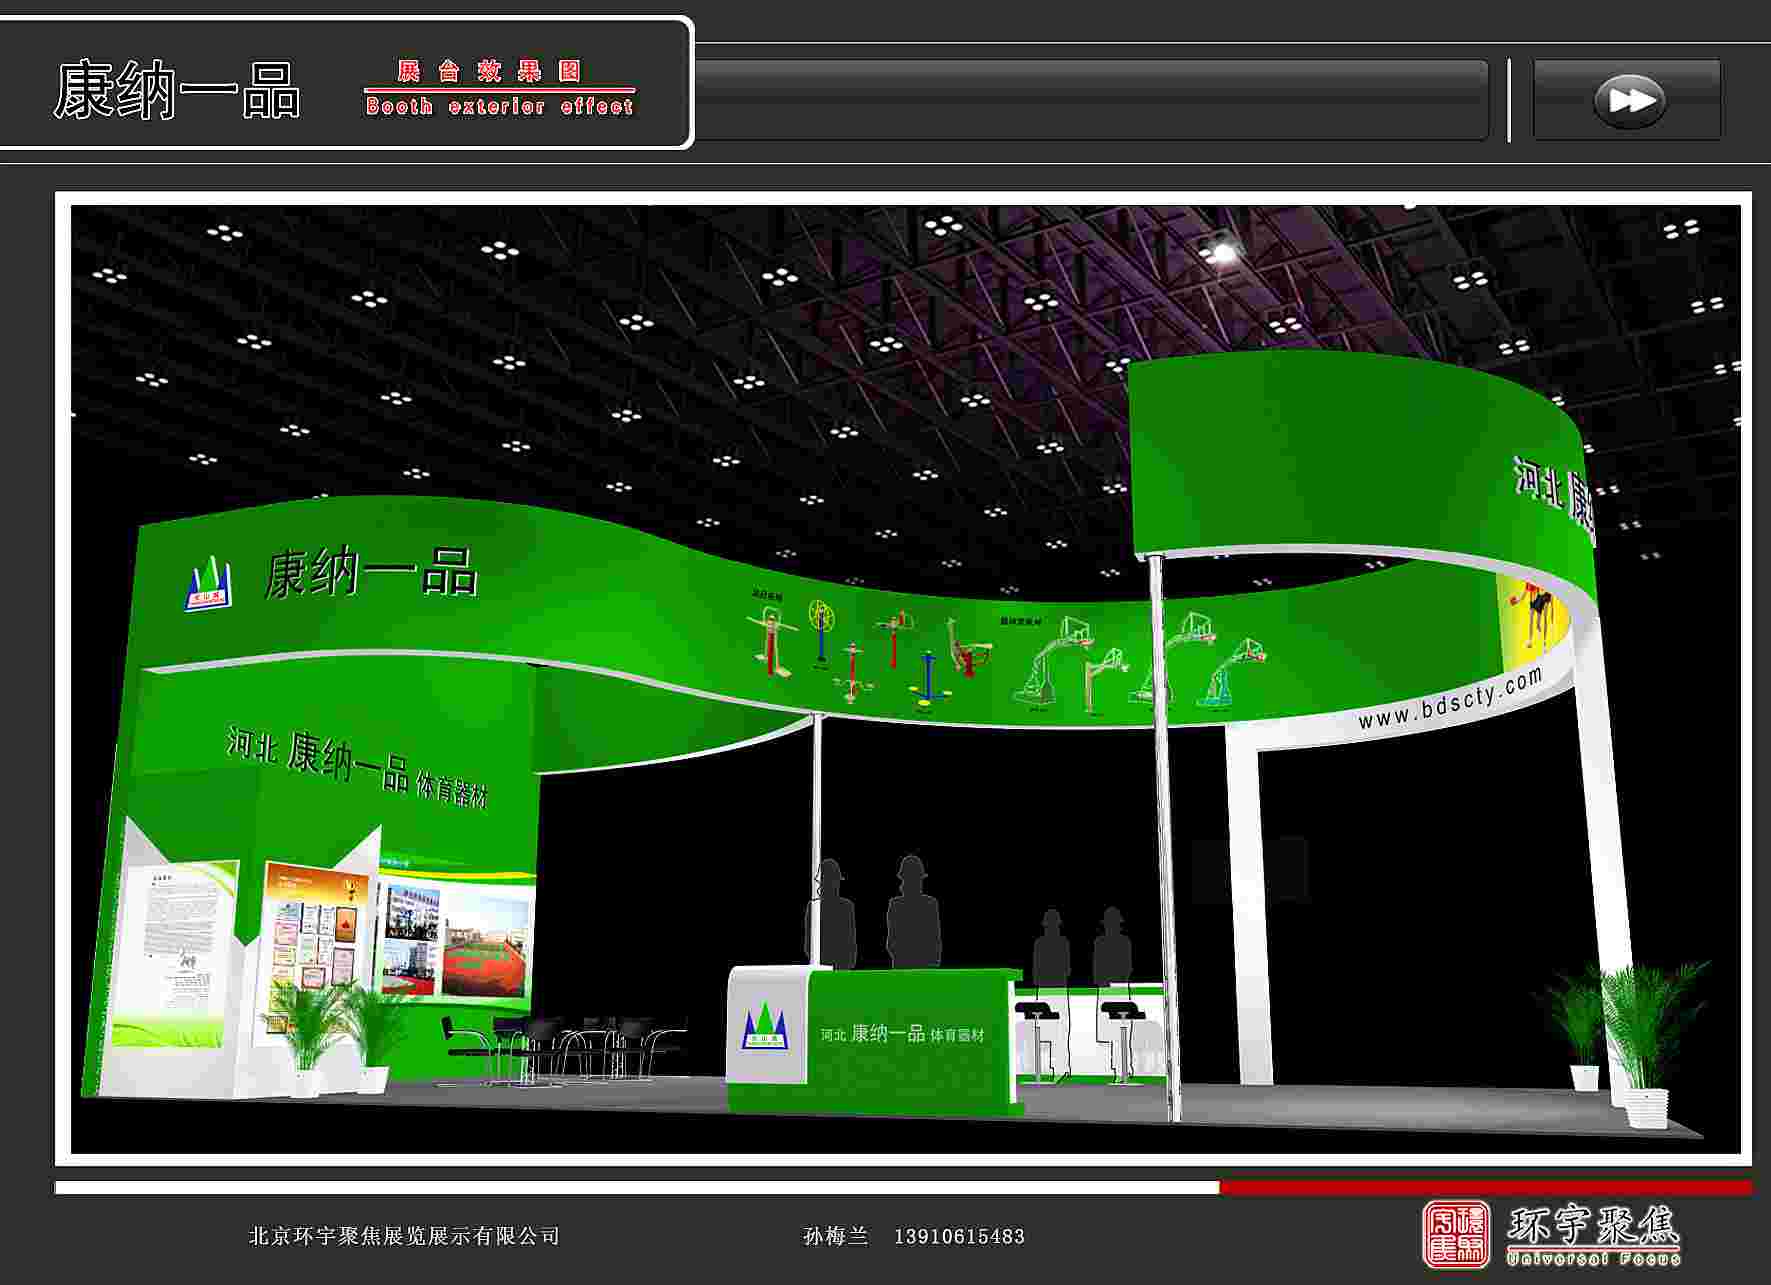Click the www.bdscty.com website text on the booth
The image size is (1771, 1285).
1451,699
